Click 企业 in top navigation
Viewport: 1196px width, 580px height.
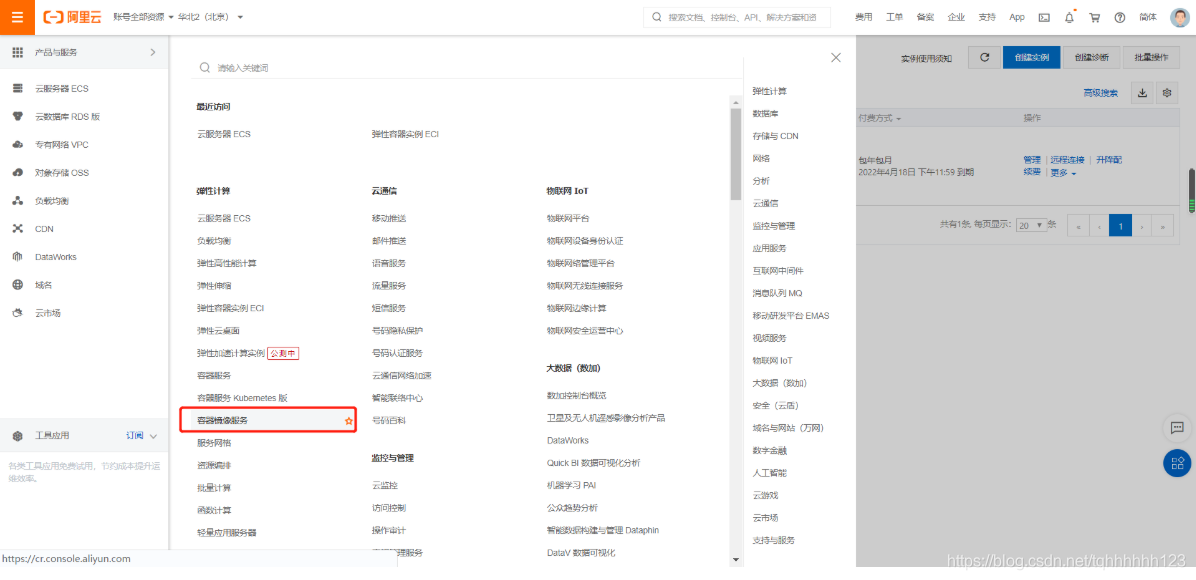coord(956,18)
